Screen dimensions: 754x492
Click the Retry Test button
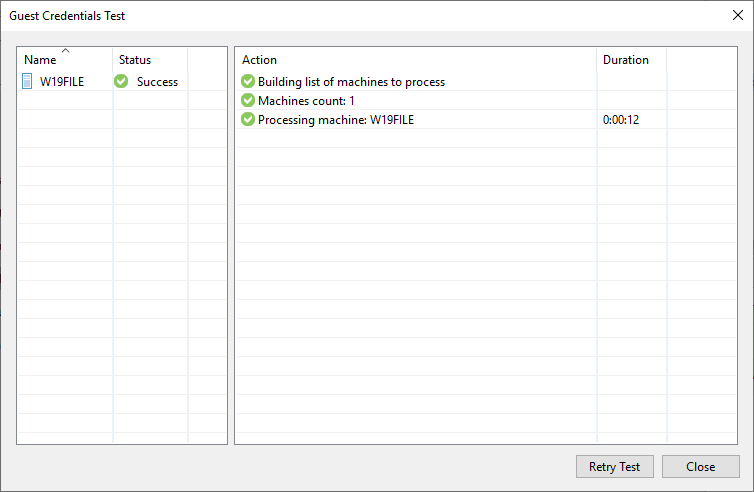pyautogui.click(x=615, y=467)
